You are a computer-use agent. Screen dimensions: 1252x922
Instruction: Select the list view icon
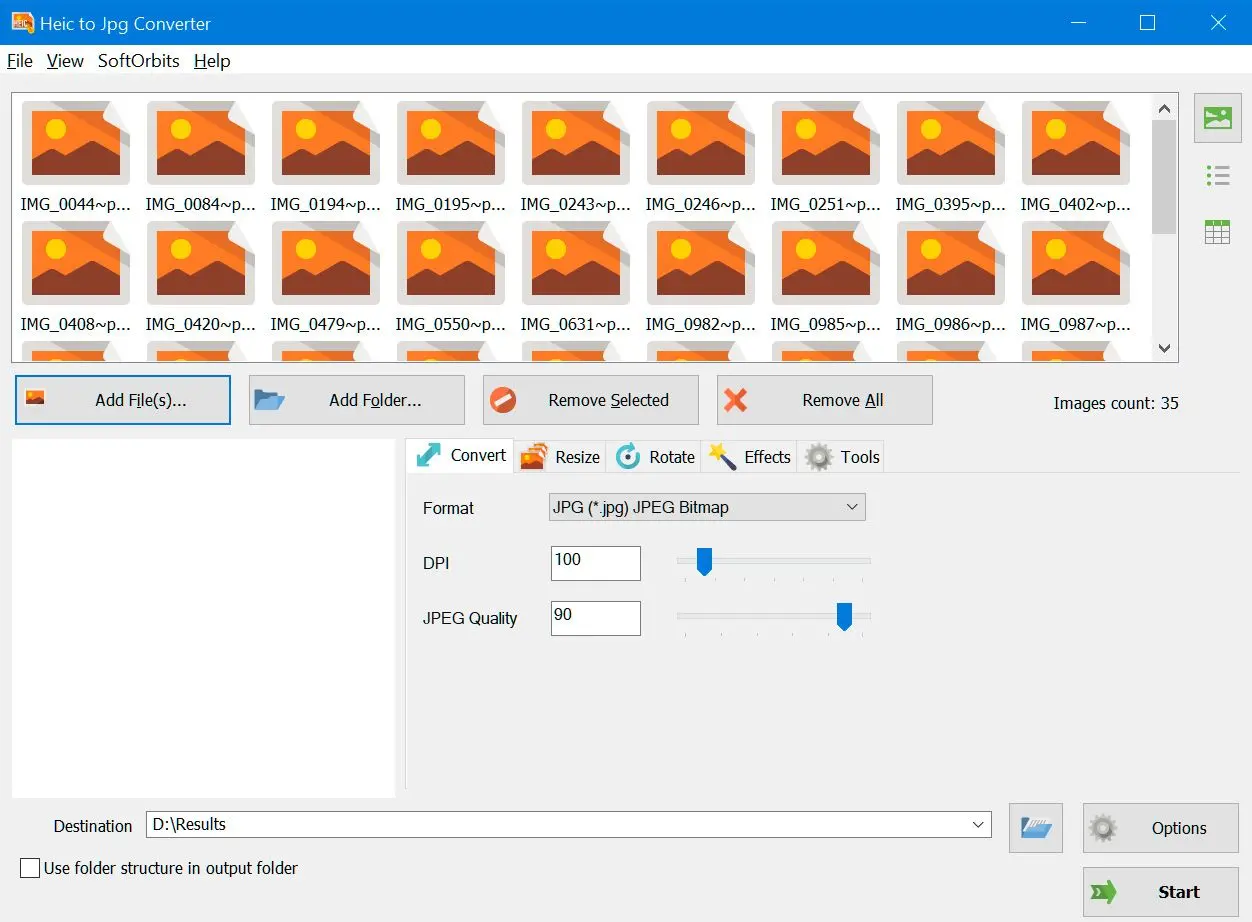point(1217,174)
